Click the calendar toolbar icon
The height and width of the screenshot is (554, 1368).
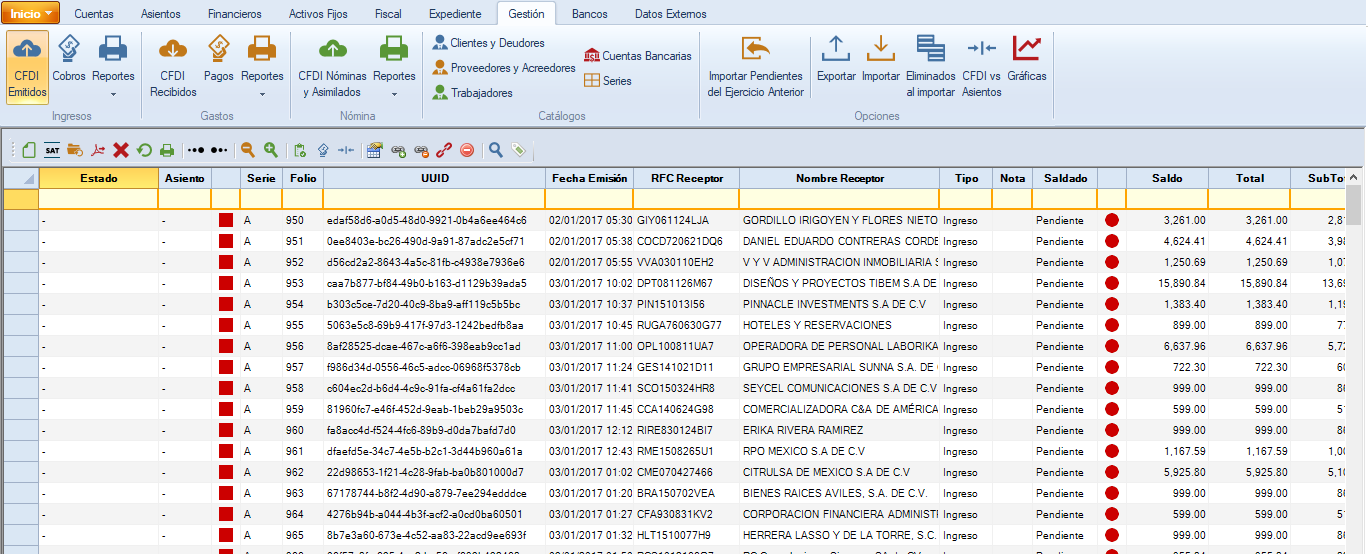click(x=375, y=150)
